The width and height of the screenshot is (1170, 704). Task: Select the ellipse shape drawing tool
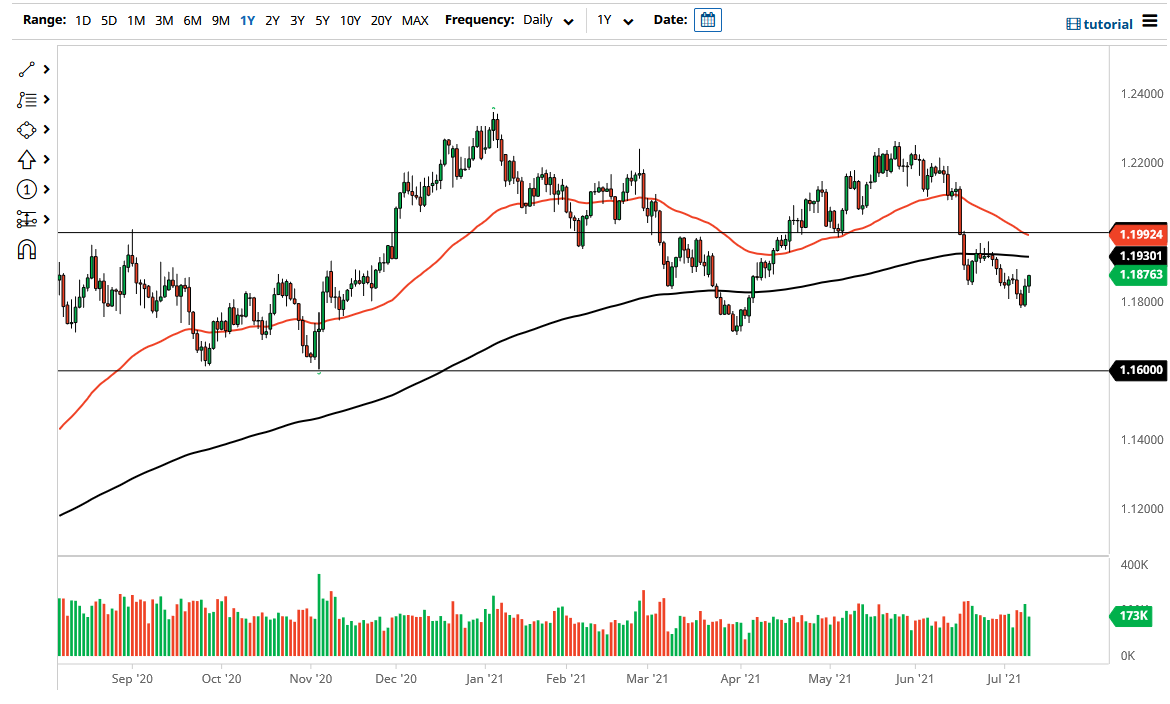(24, 129)
